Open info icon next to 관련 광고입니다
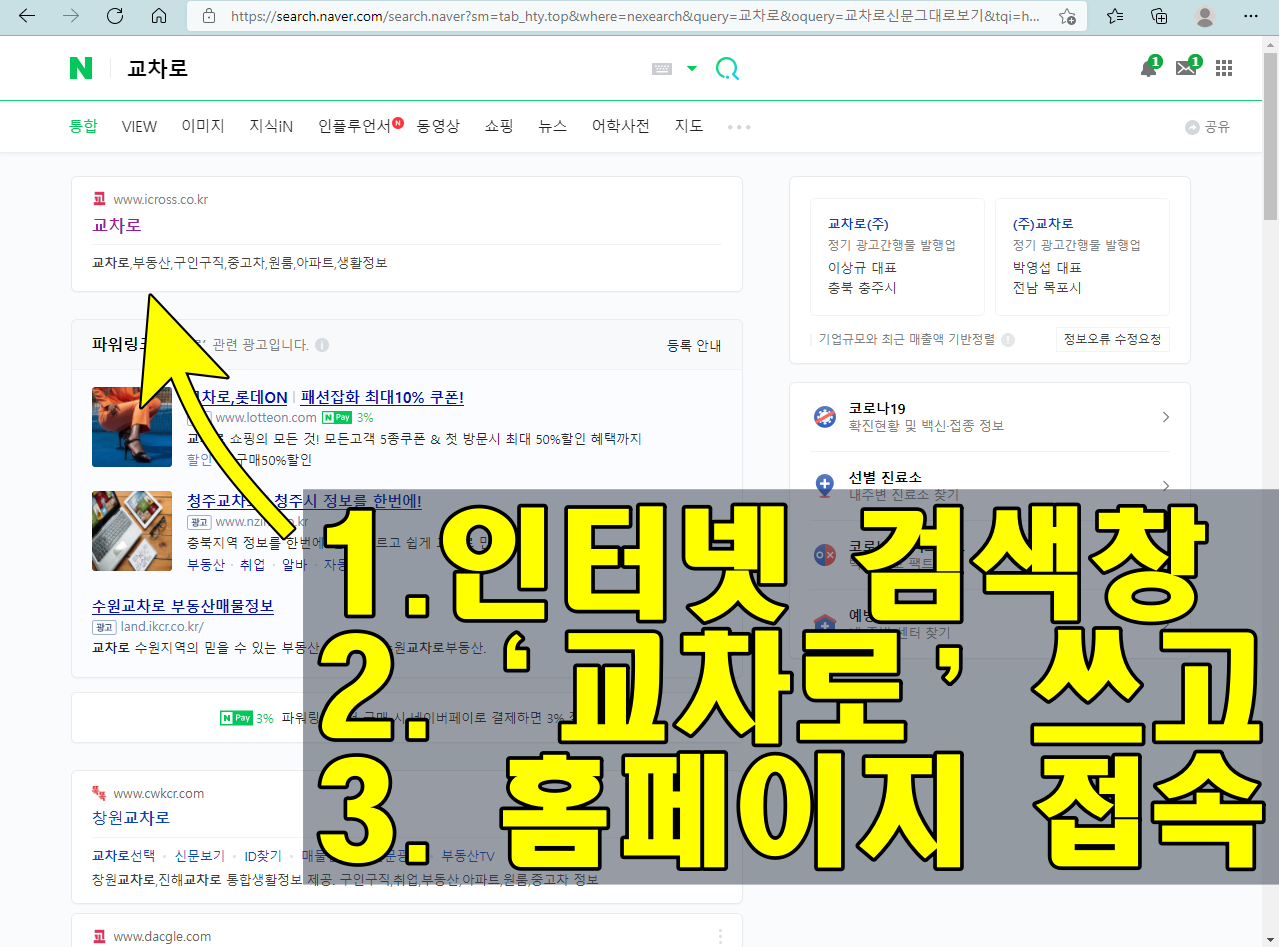1279x947 pixels. point(322,345)
